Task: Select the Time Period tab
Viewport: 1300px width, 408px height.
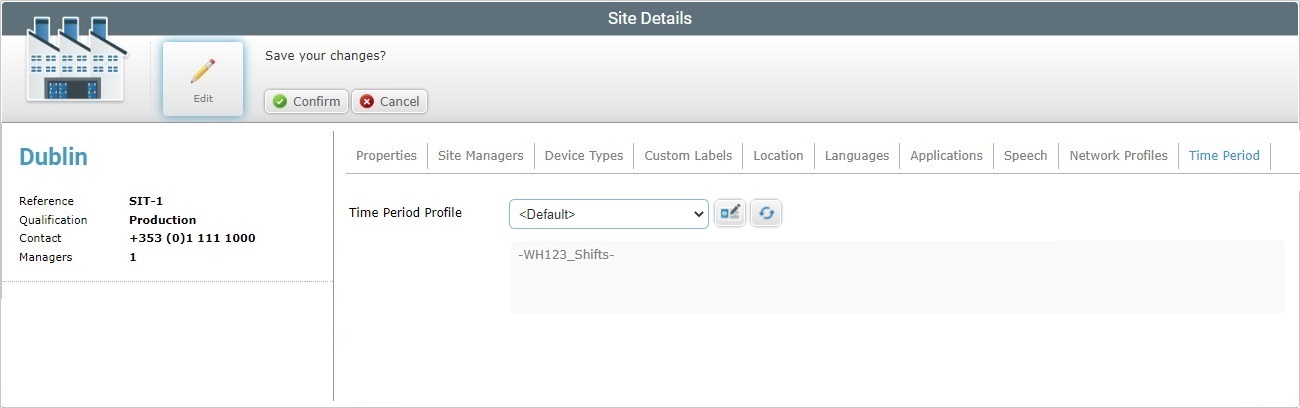Action: (1224, 156)
